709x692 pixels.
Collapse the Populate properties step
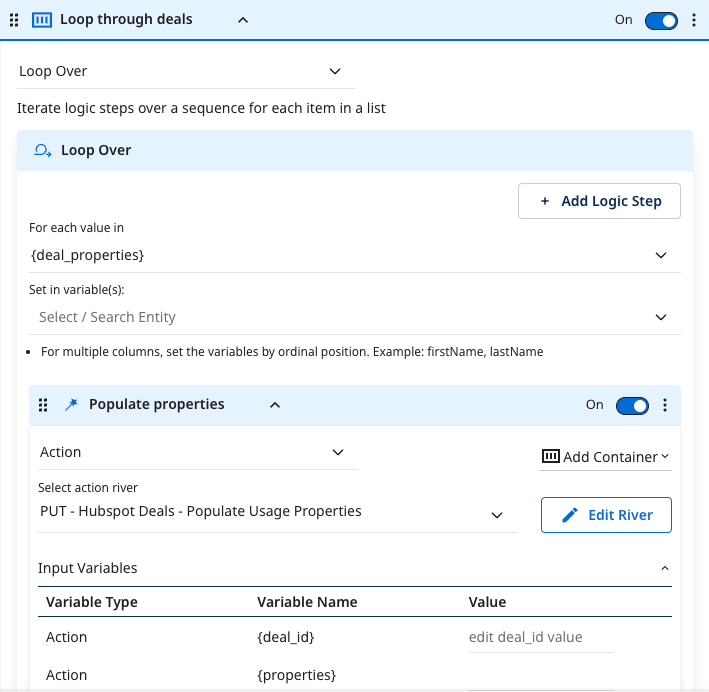coord(275,405)
